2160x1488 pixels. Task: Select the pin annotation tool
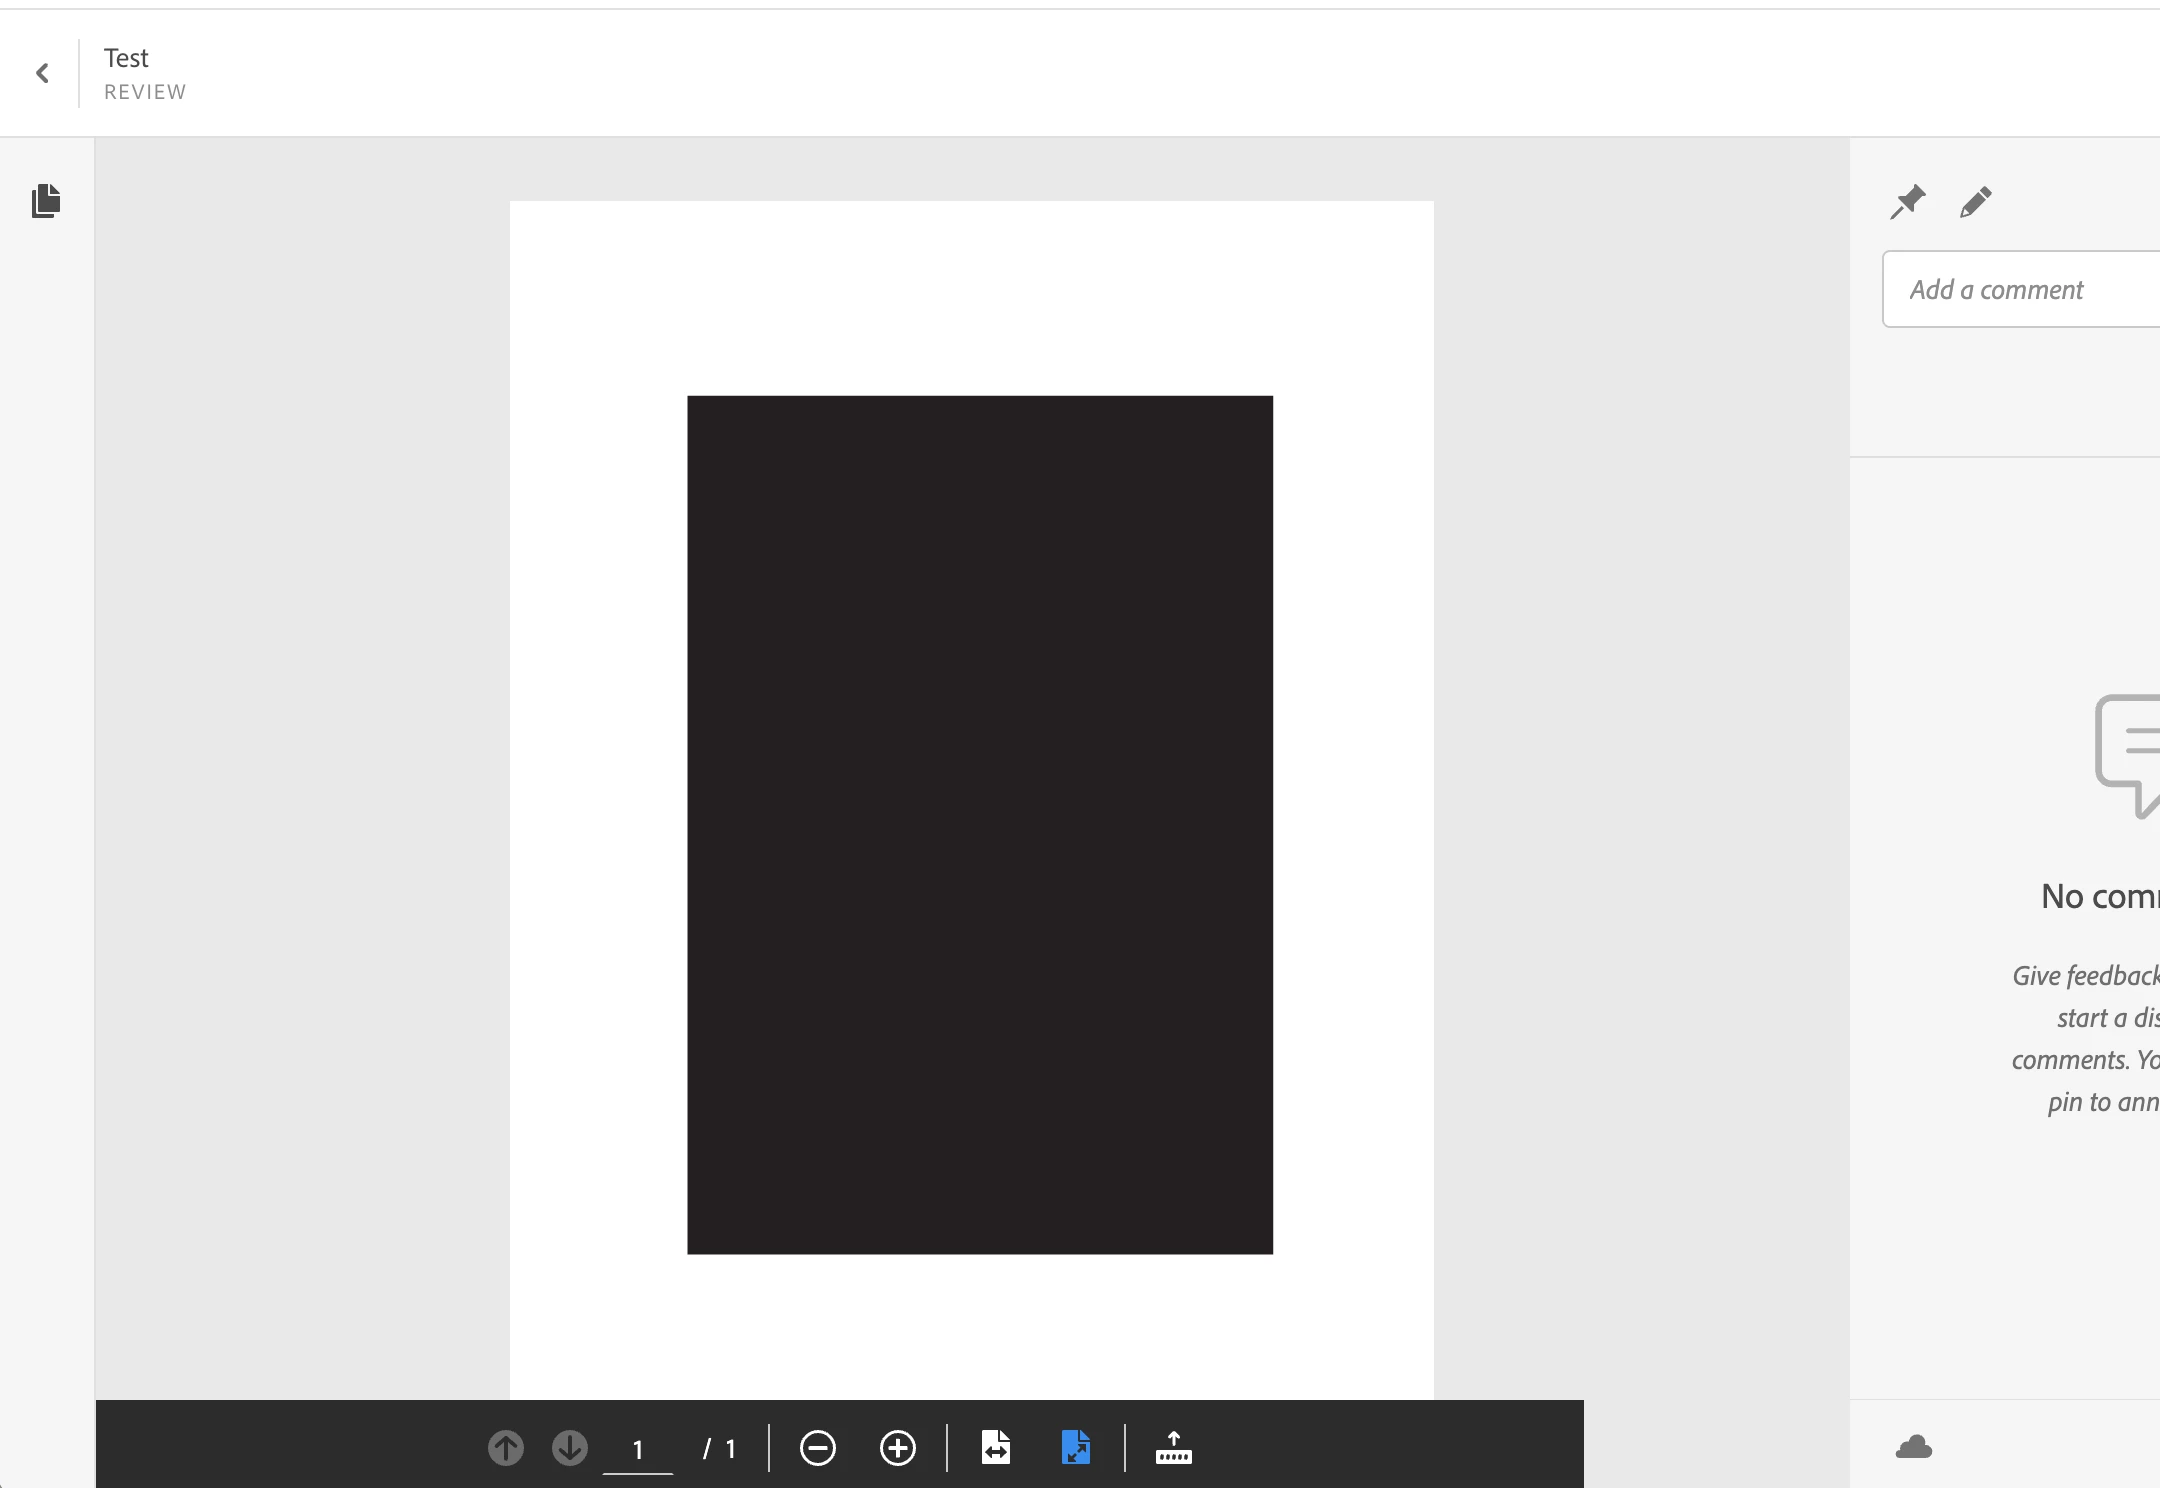1907,202
